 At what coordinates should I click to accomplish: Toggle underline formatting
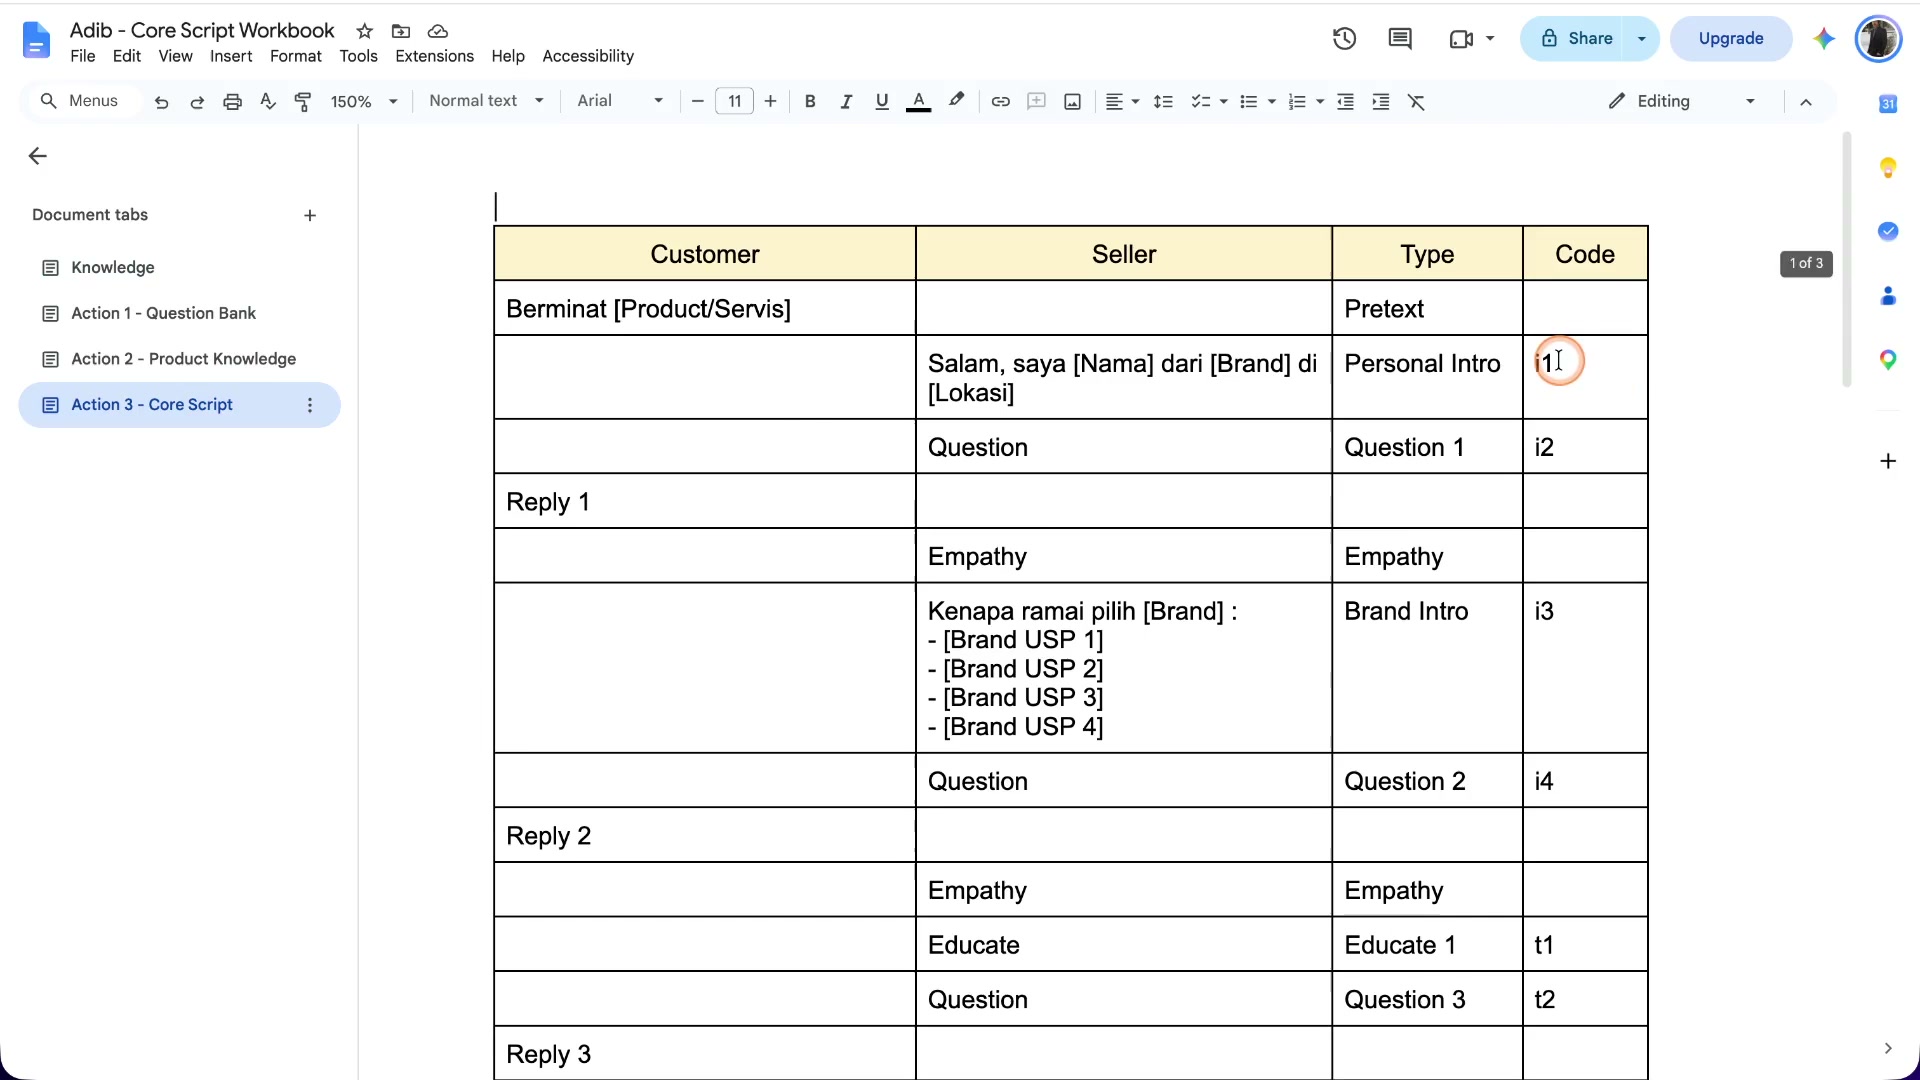coord(881,102)
